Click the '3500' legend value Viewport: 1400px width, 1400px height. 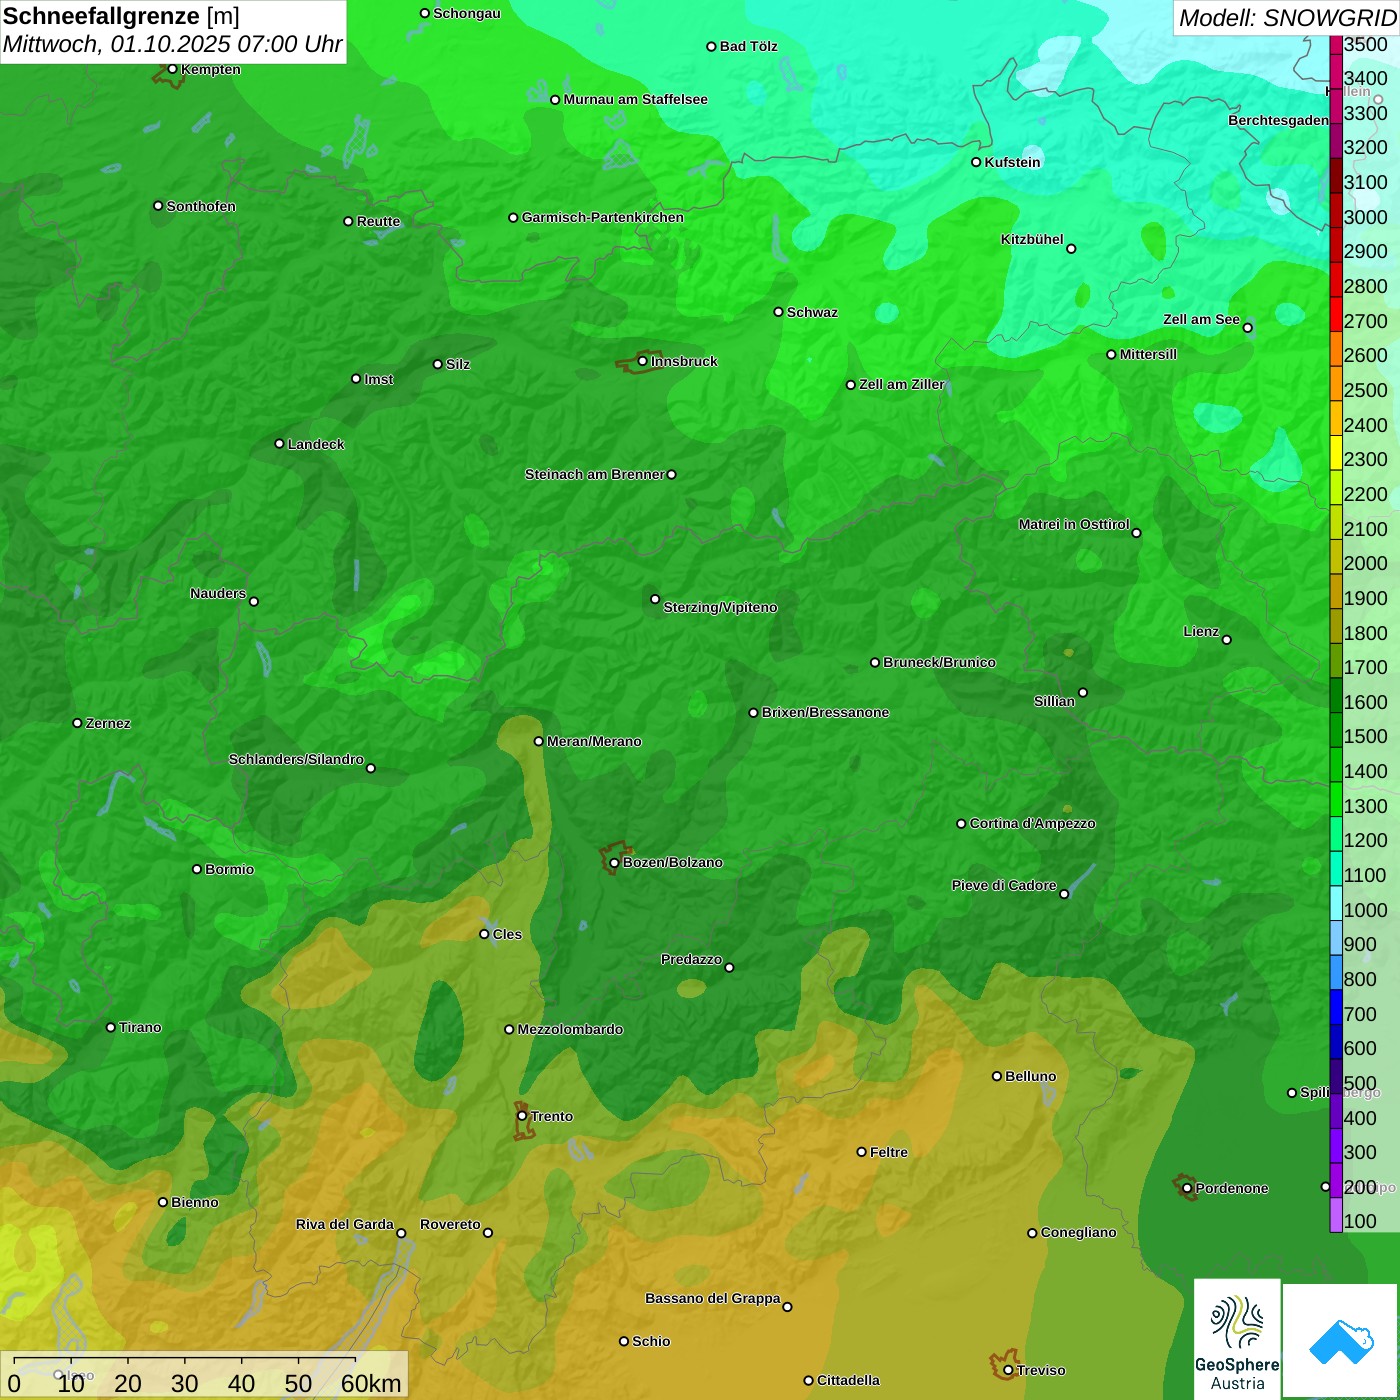[x=1366, y=45]
